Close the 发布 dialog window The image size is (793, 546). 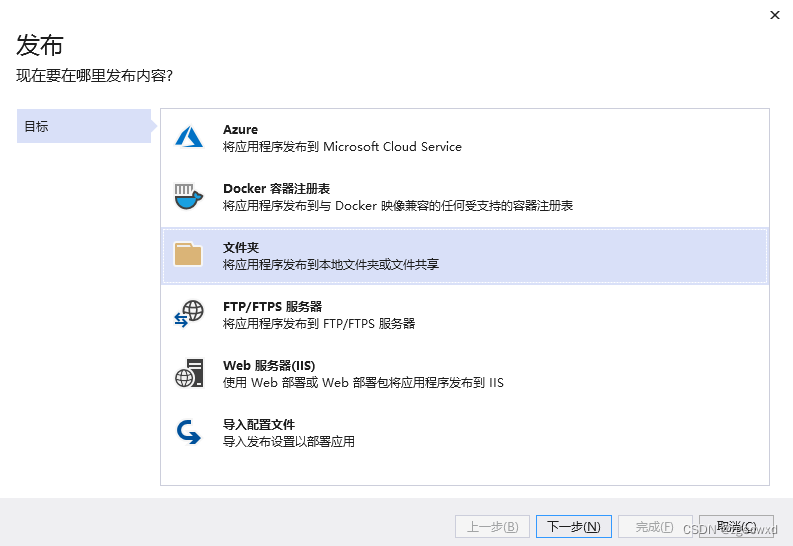click(774, 15)
